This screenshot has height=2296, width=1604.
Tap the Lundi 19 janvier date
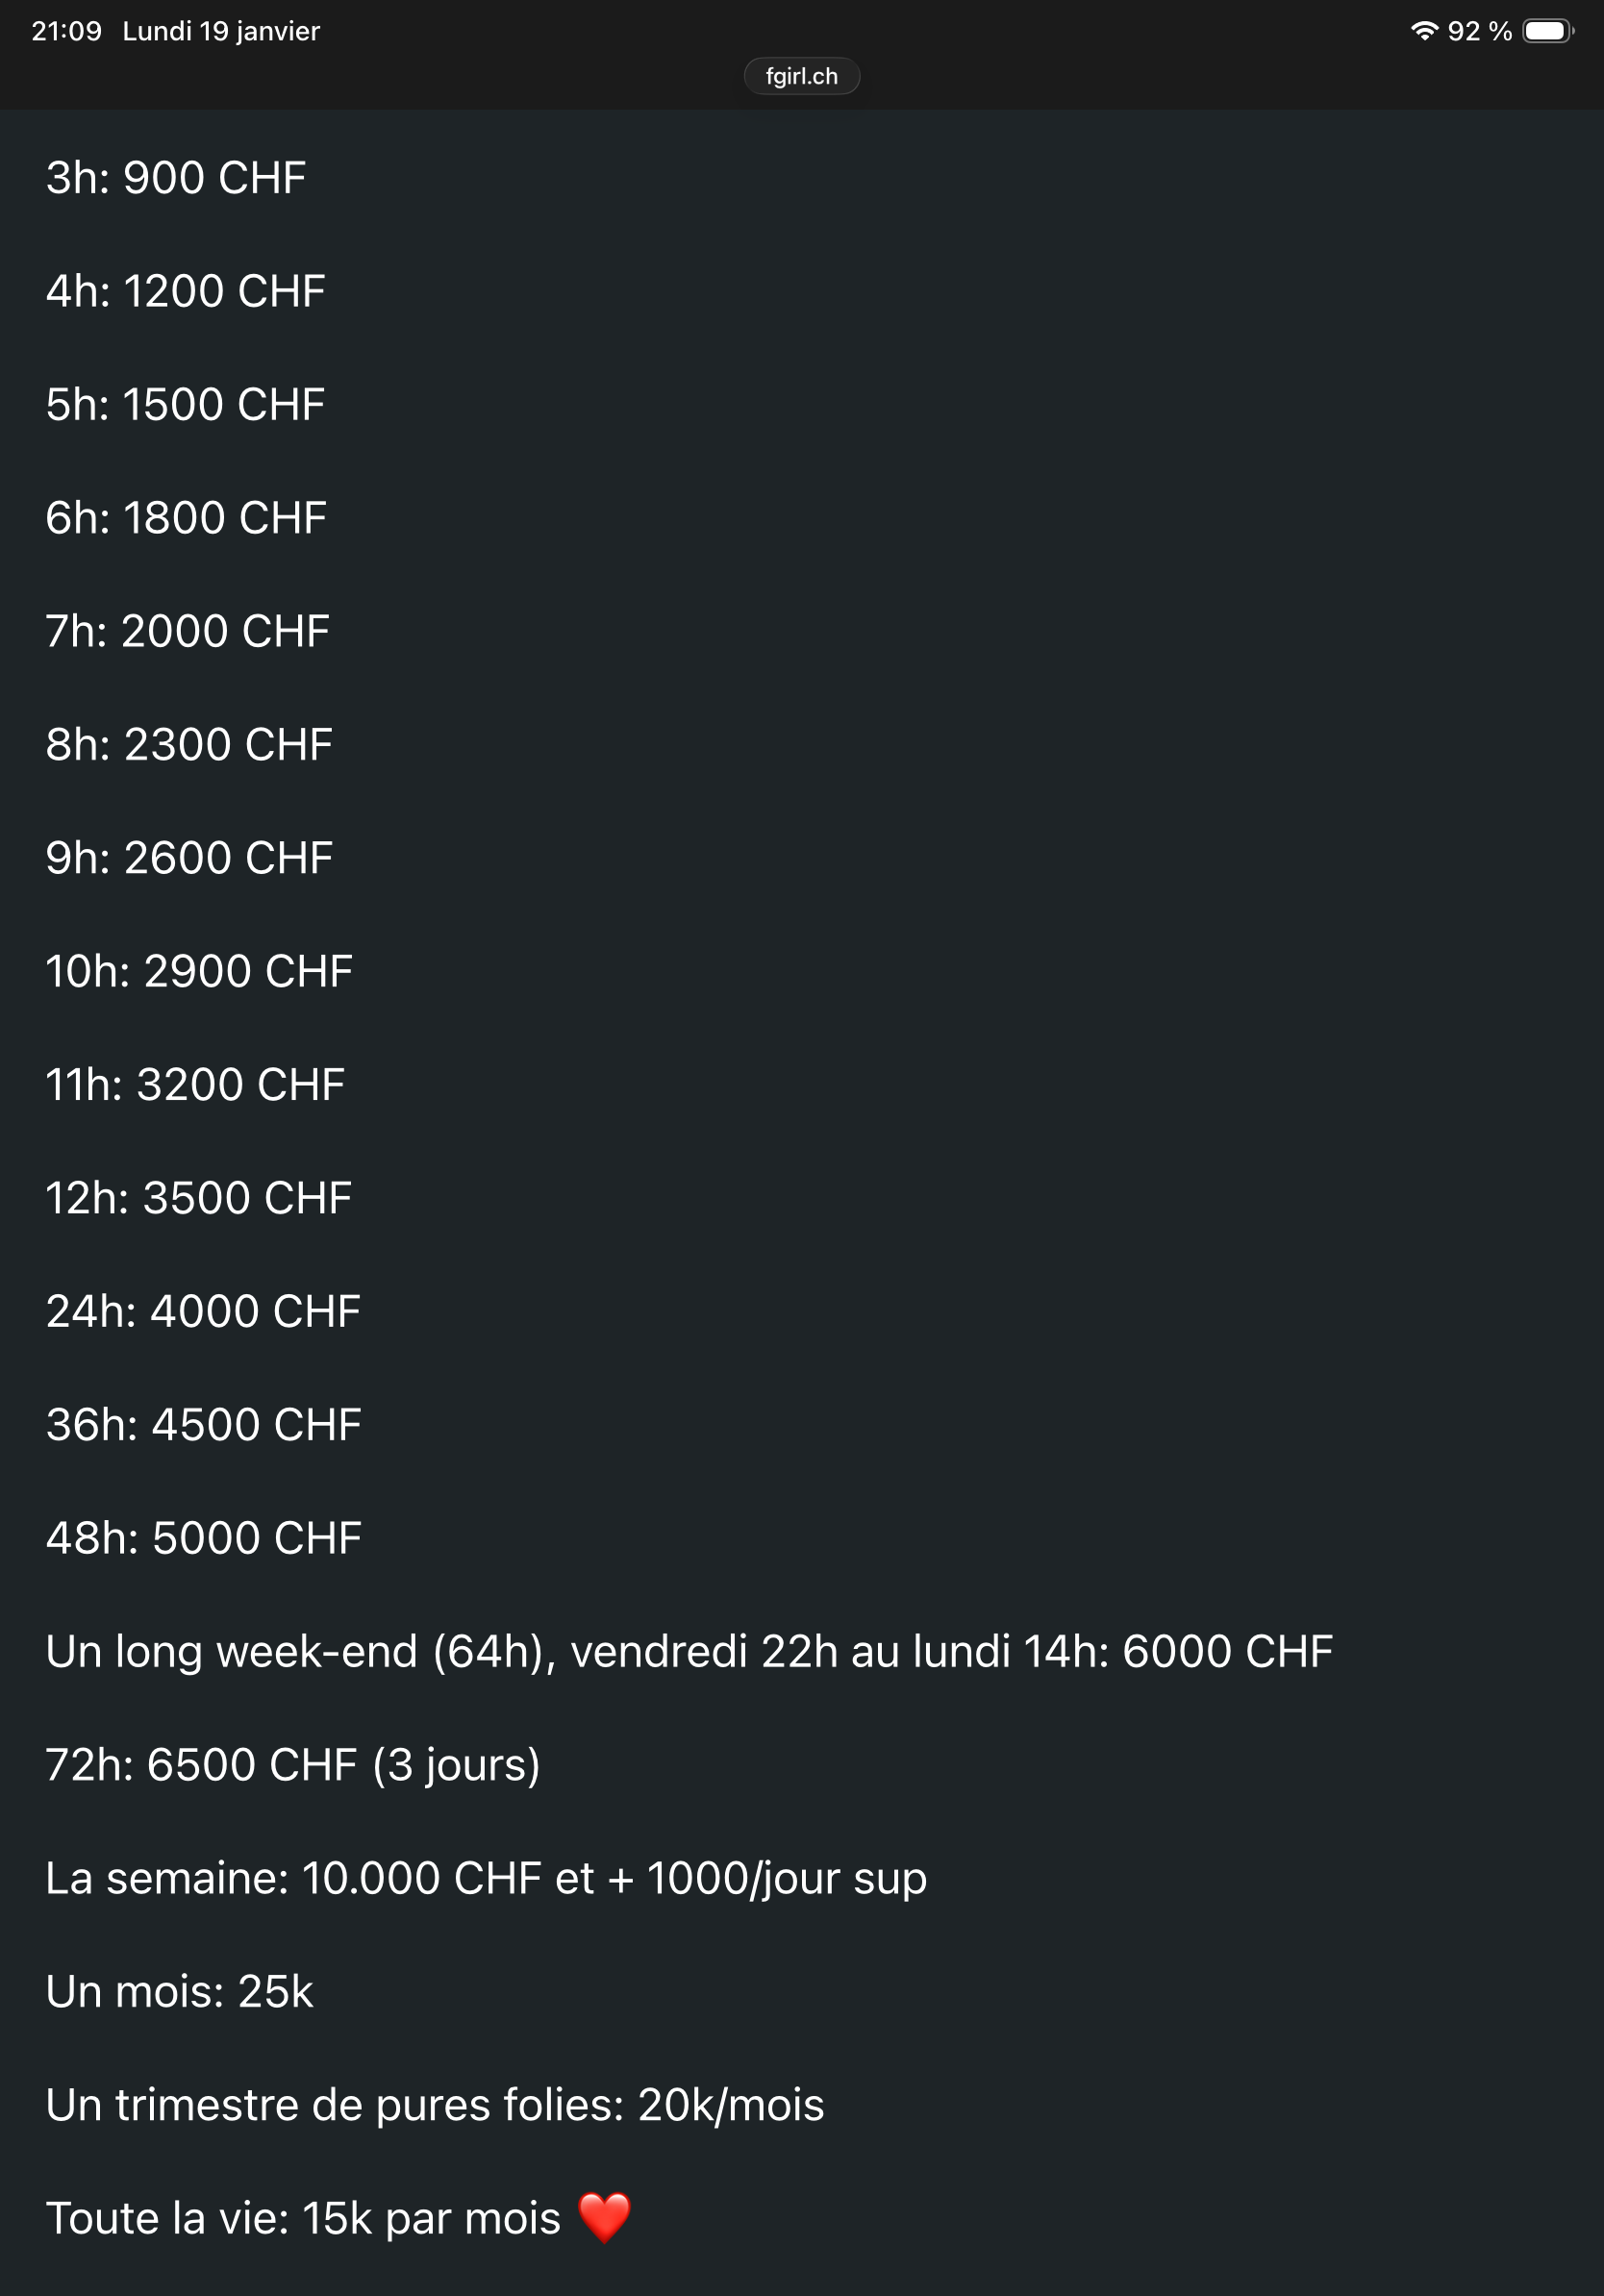coord(221,31)
